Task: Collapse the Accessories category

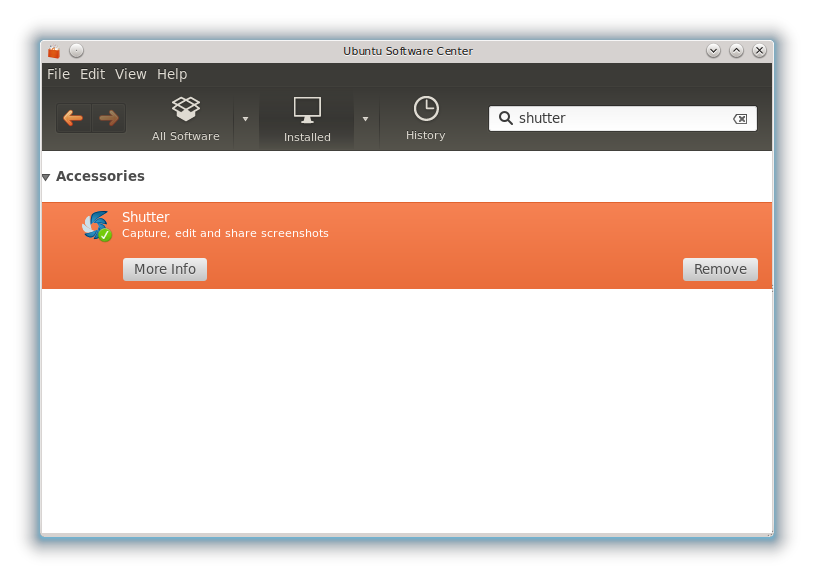Action: pos(46,178)
